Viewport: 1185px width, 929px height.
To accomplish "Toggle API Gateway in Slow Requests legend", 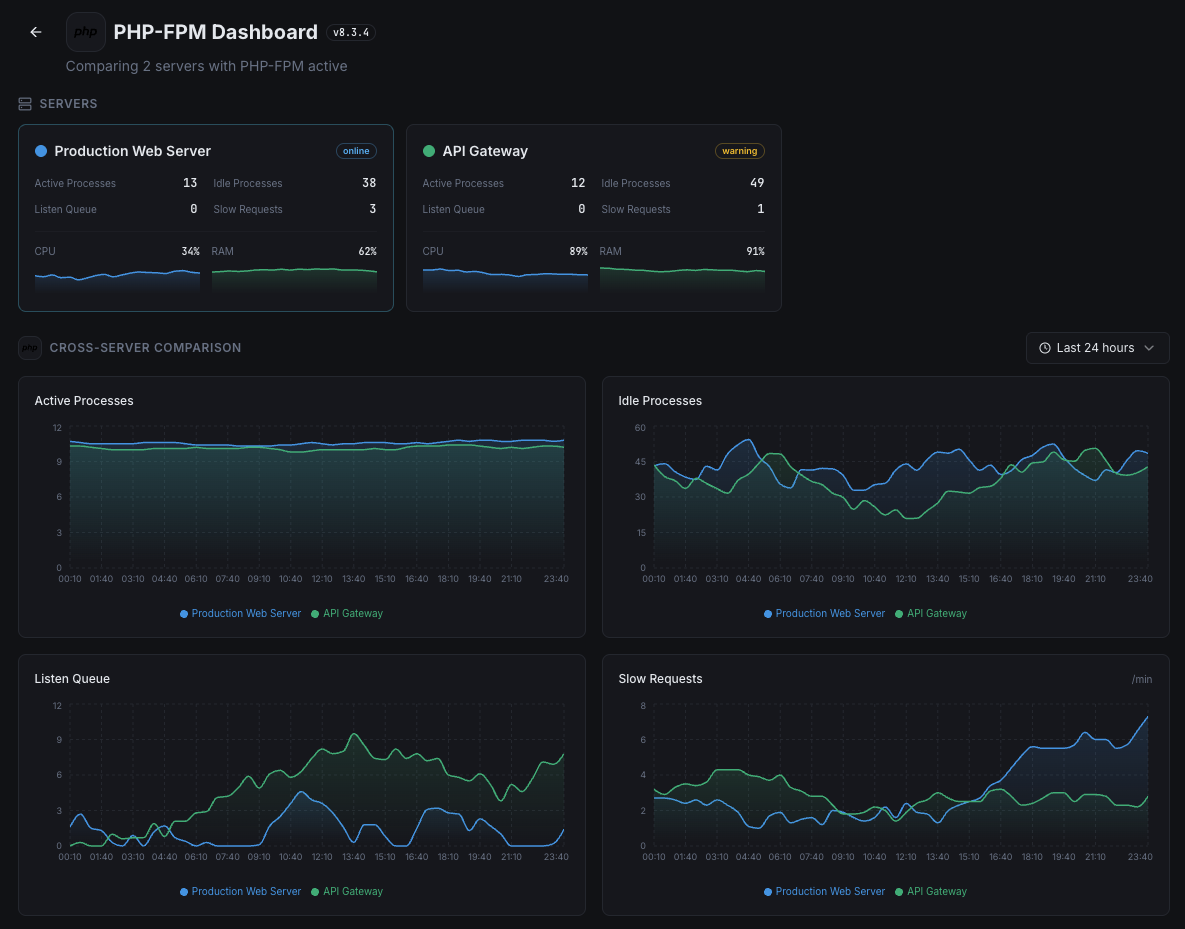I will [931, 891].
